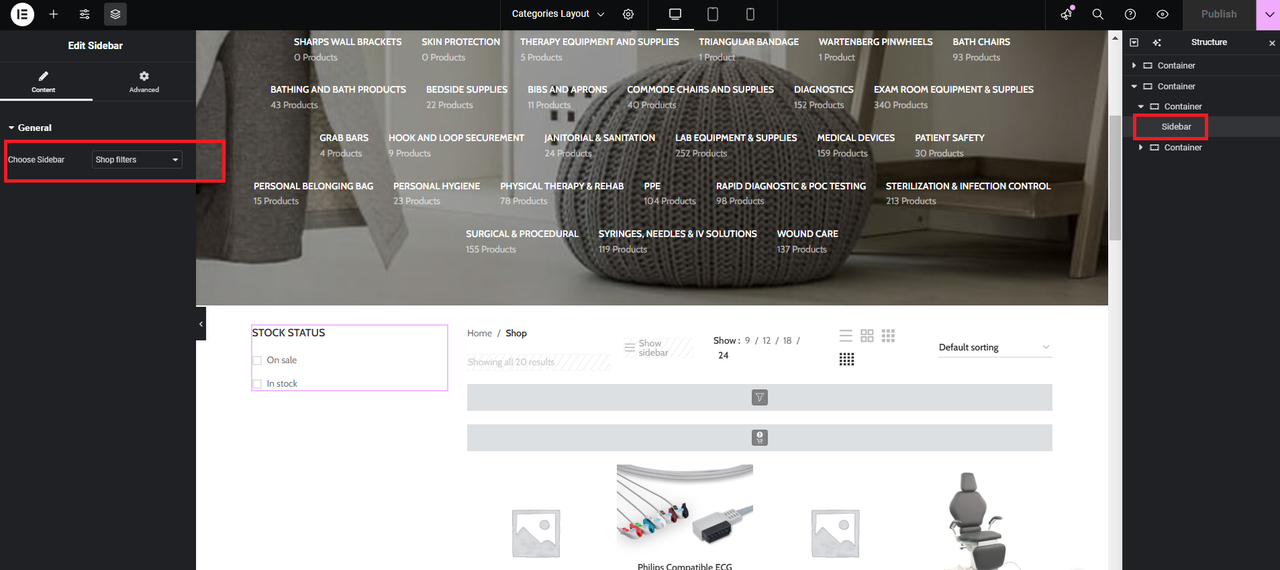Show 12 products per page

(767, 341)
